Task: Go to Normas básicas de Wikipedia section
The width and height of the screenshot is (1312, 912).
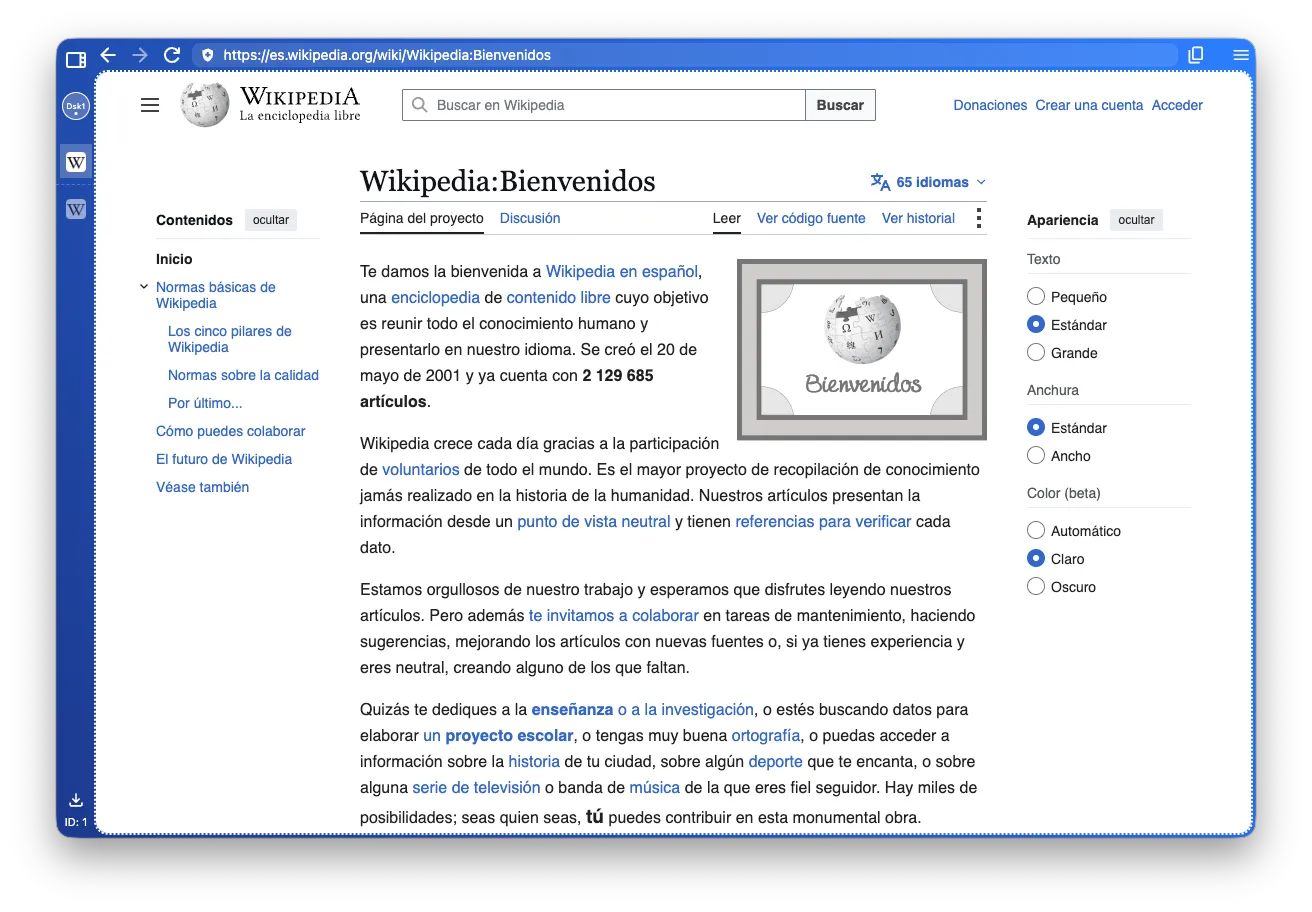Action: click(x=216, y=295)
